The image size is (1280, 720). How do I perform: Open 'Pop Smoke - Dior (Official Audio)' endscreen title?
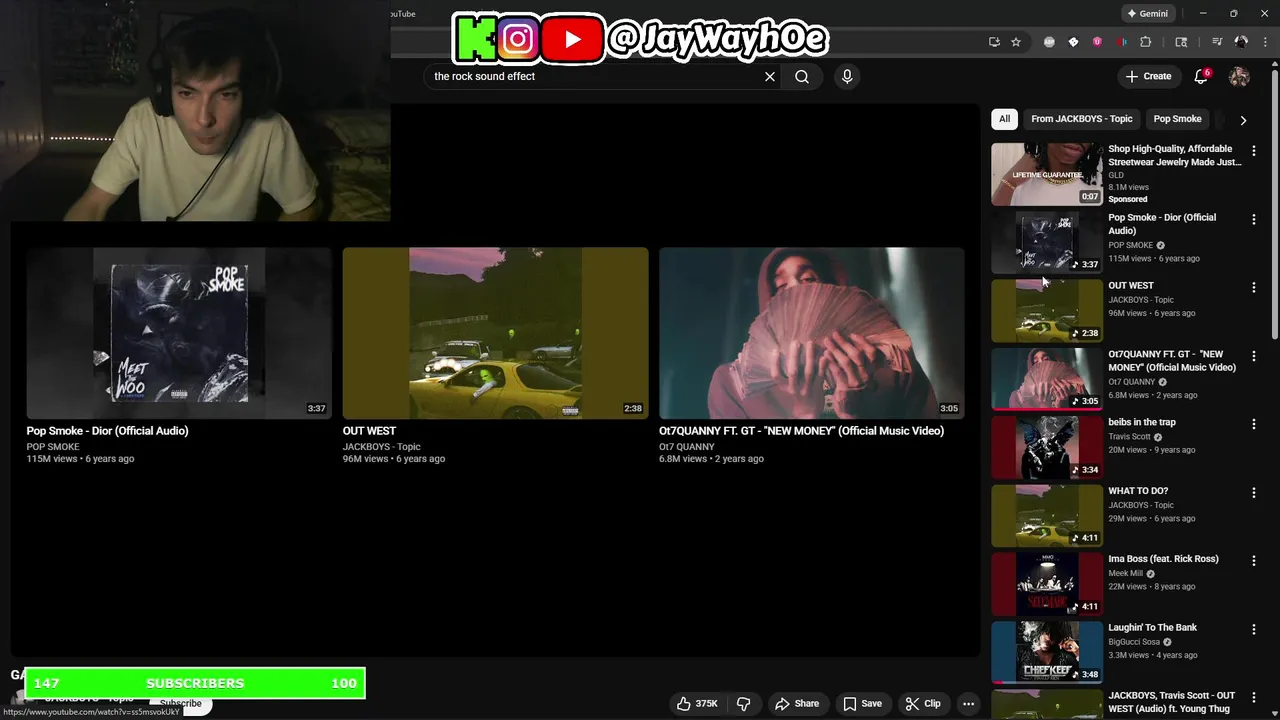[x=107, y=431]
